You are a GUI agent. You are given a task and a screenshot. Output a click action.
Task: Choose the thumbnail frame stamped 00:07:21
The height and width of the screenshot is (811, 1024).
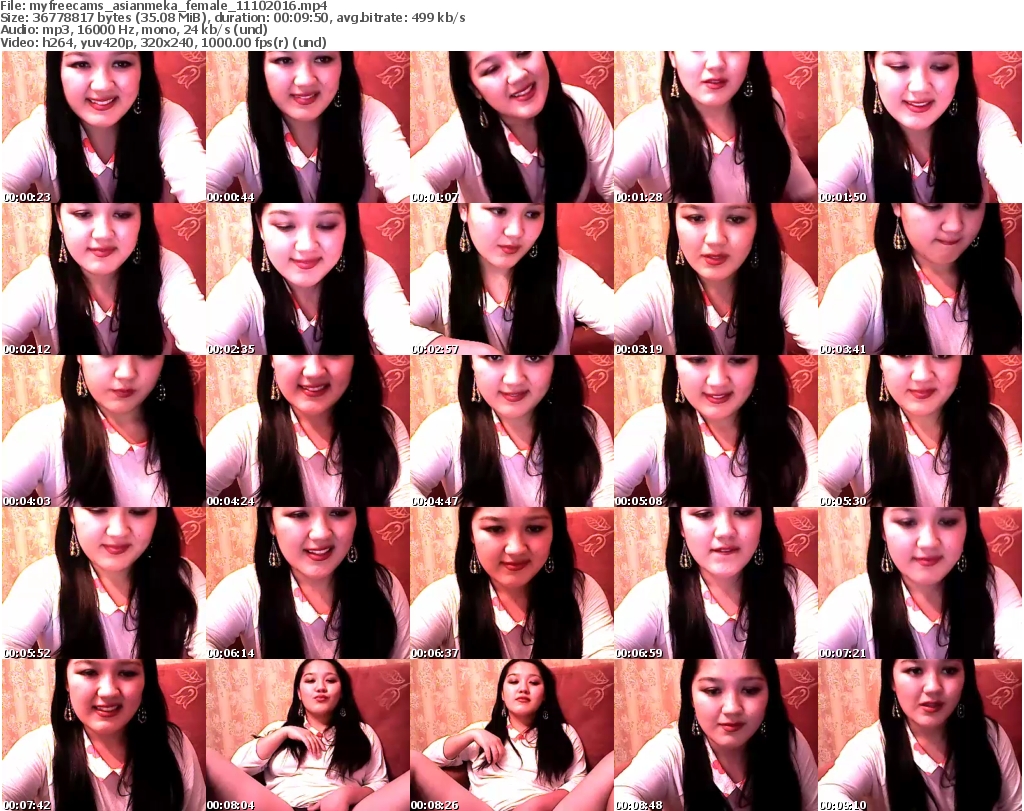point(920,583)
